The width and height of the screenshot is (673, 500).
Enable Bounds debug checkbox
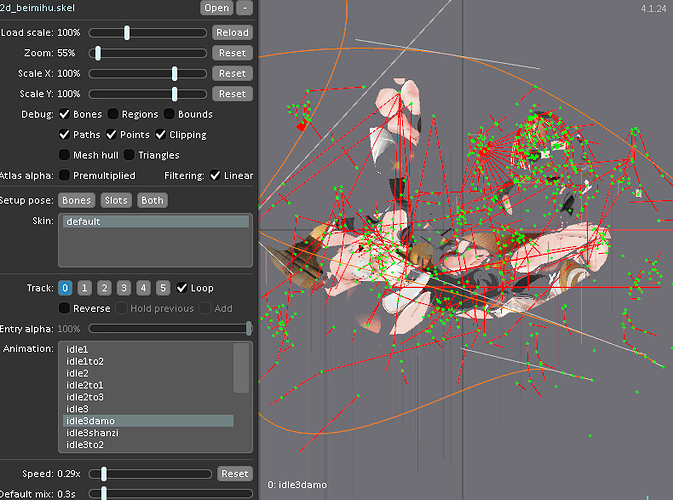[x=169, y=114]
